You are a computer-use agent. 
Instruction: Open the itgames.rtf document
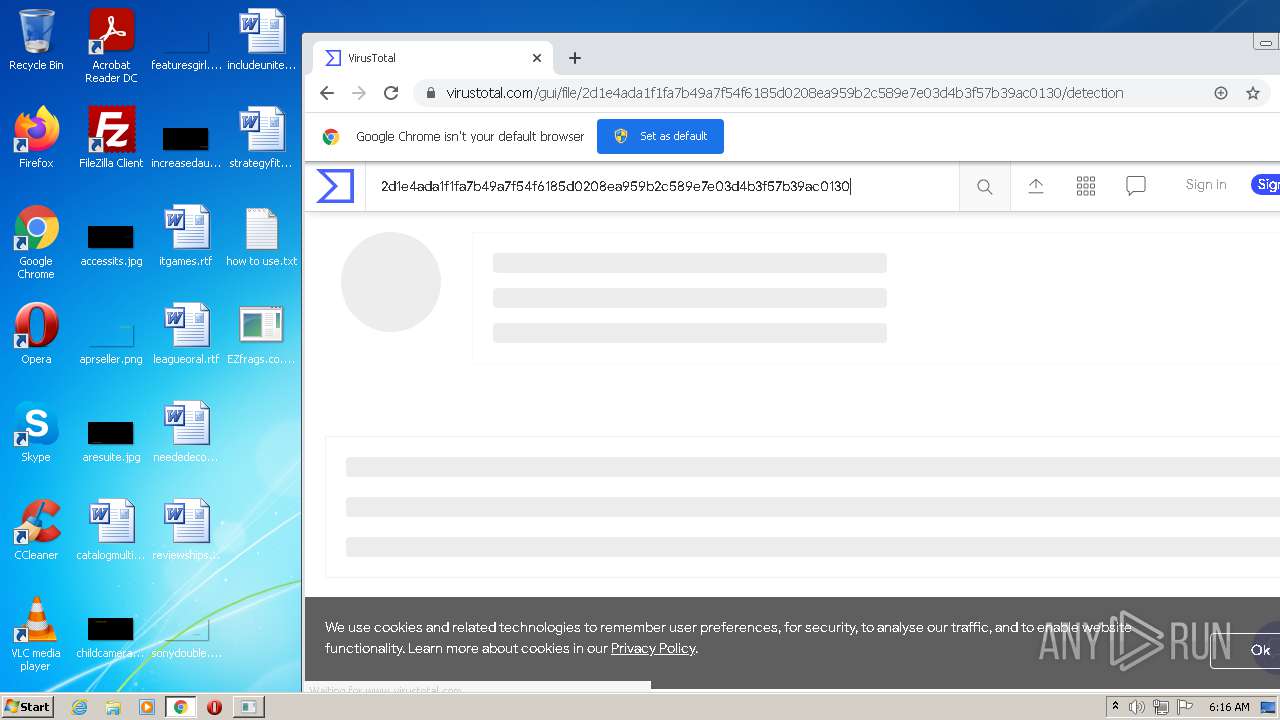coord(186,236)
